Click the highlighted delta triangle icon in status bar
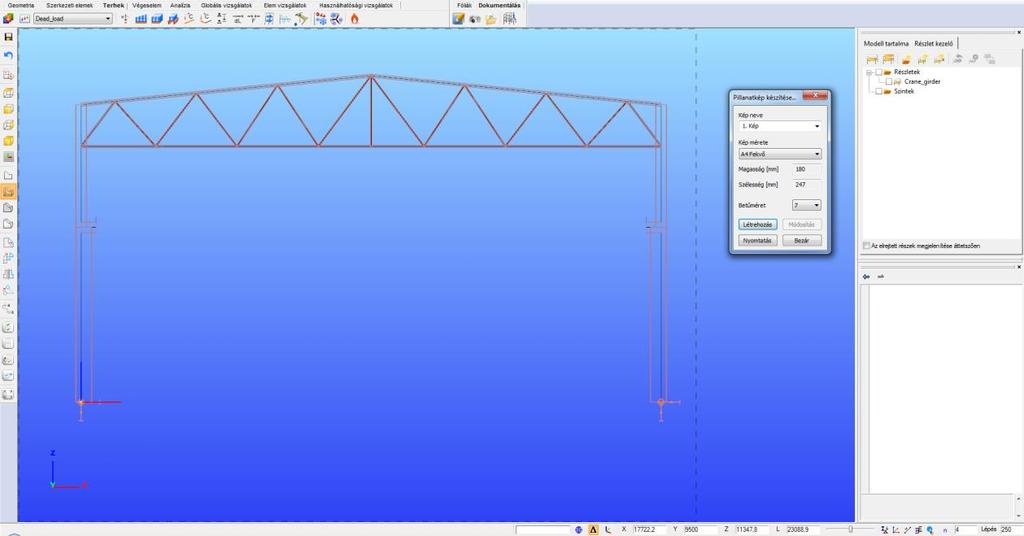The width and height of the screenshot is (1024, 536). pyautogui.click(x=594, y=529)
